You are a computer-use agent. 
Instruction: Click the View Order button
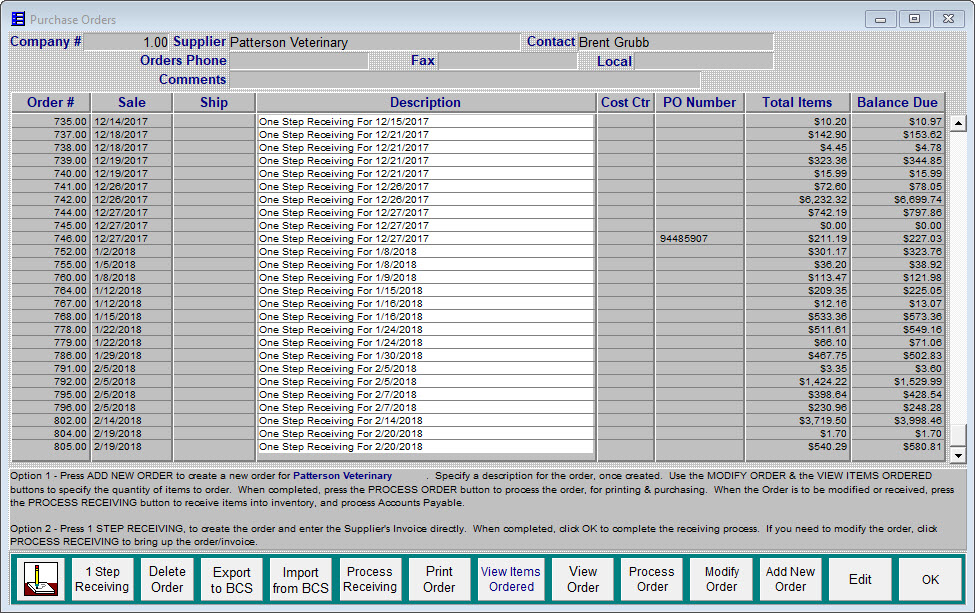pos(583,579)
